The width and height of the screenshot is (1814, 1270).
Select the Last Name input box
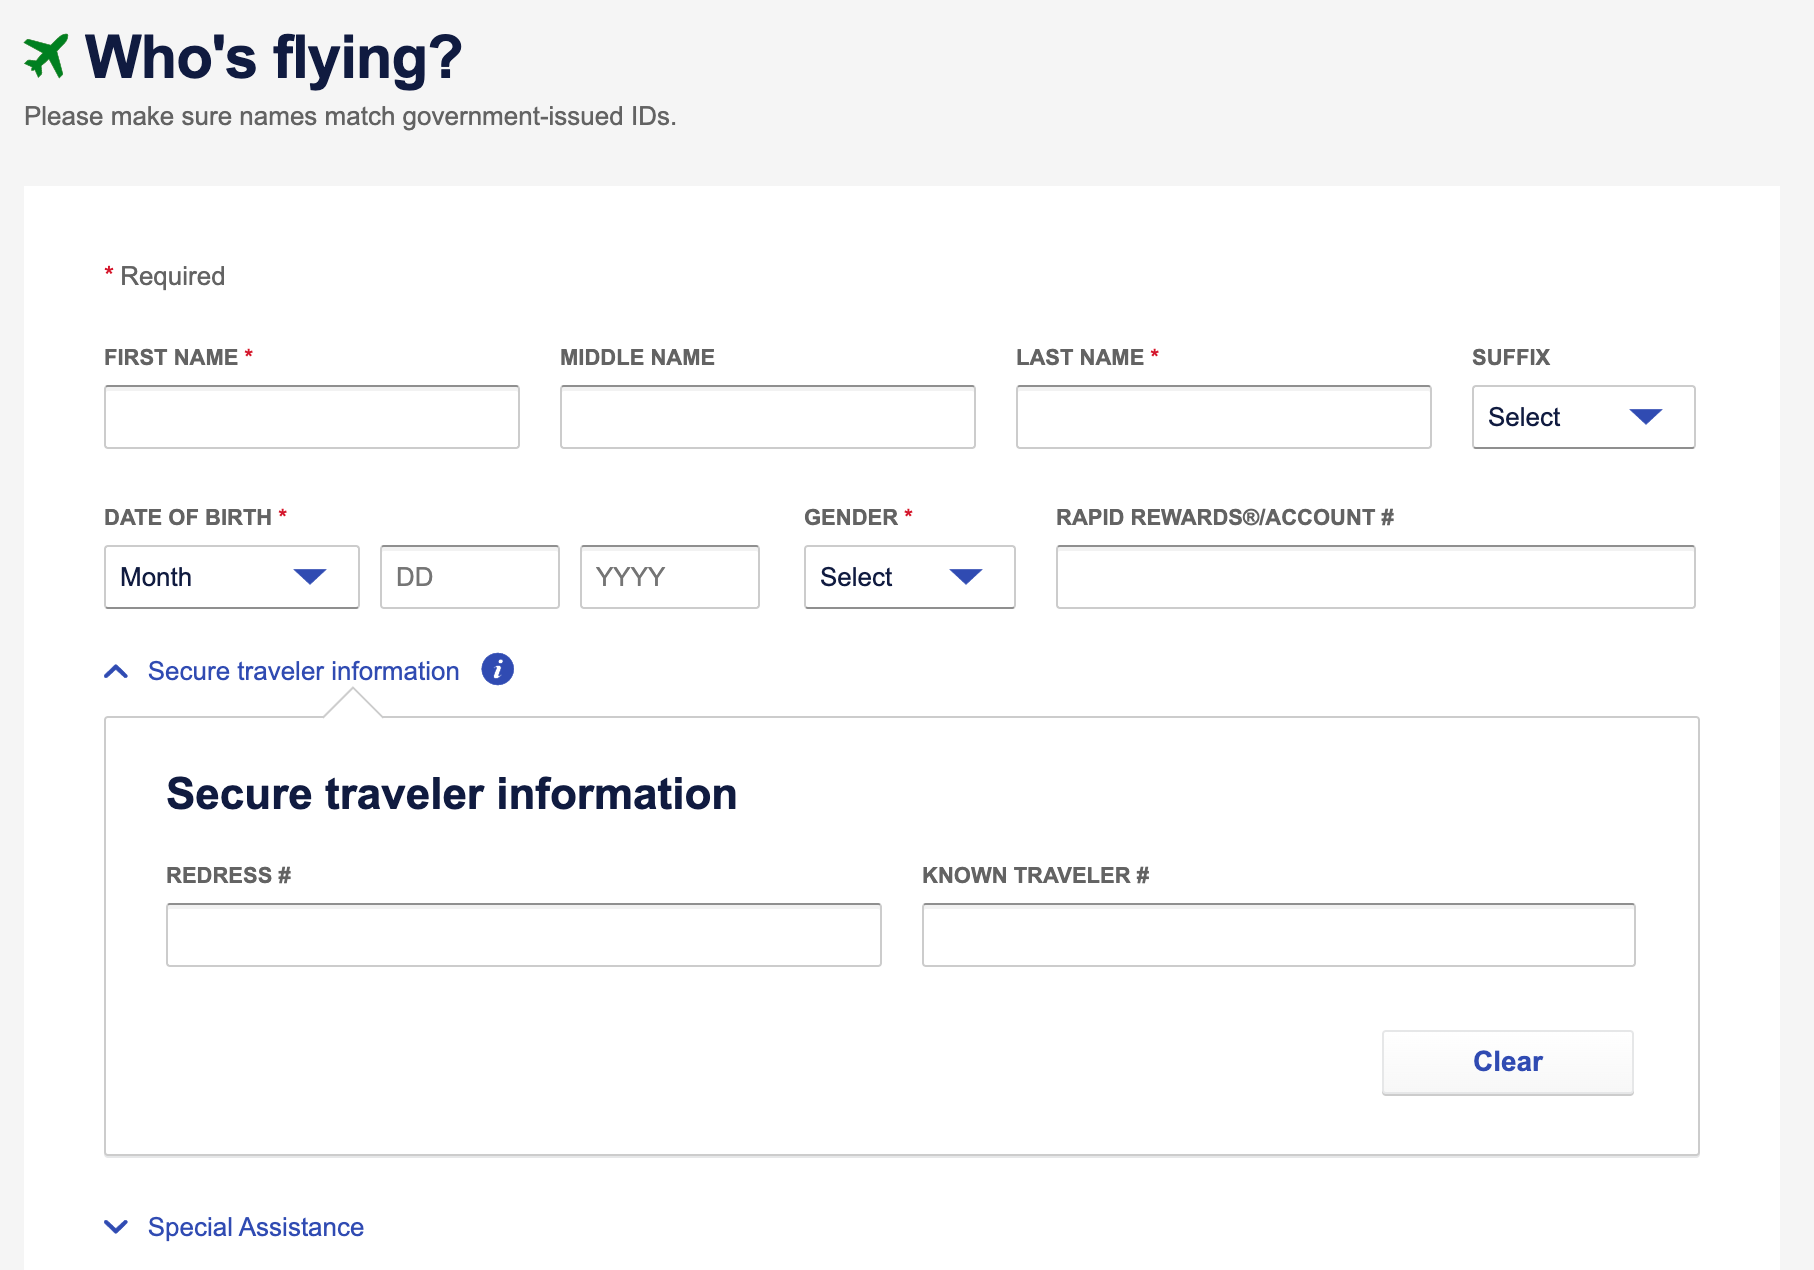(1223, 417)
